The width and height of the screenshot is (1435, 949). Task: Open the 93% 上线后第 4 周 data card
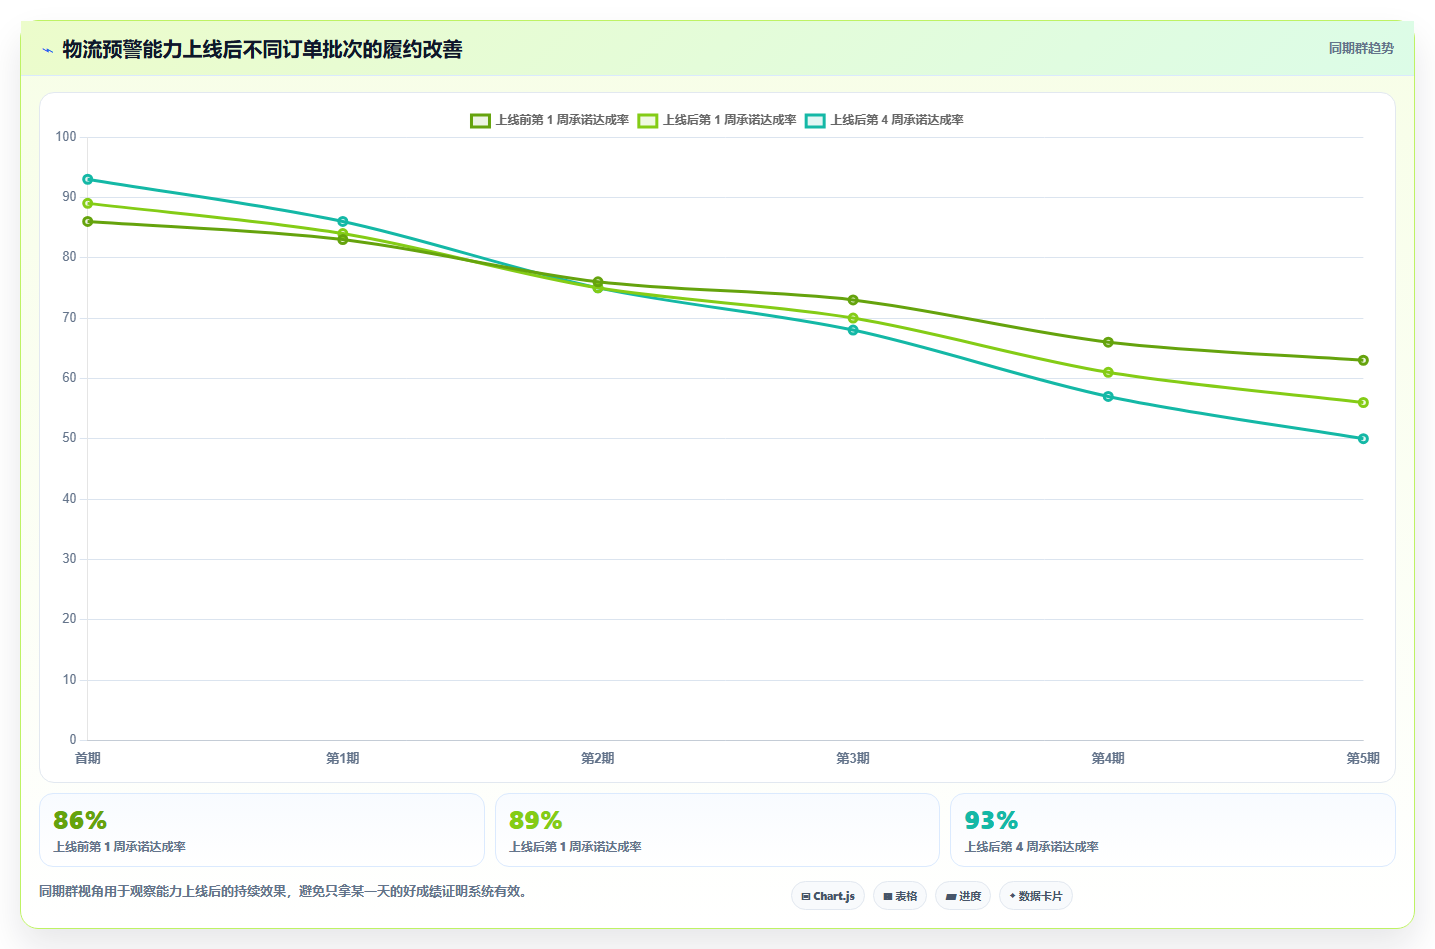[1172, 830]
